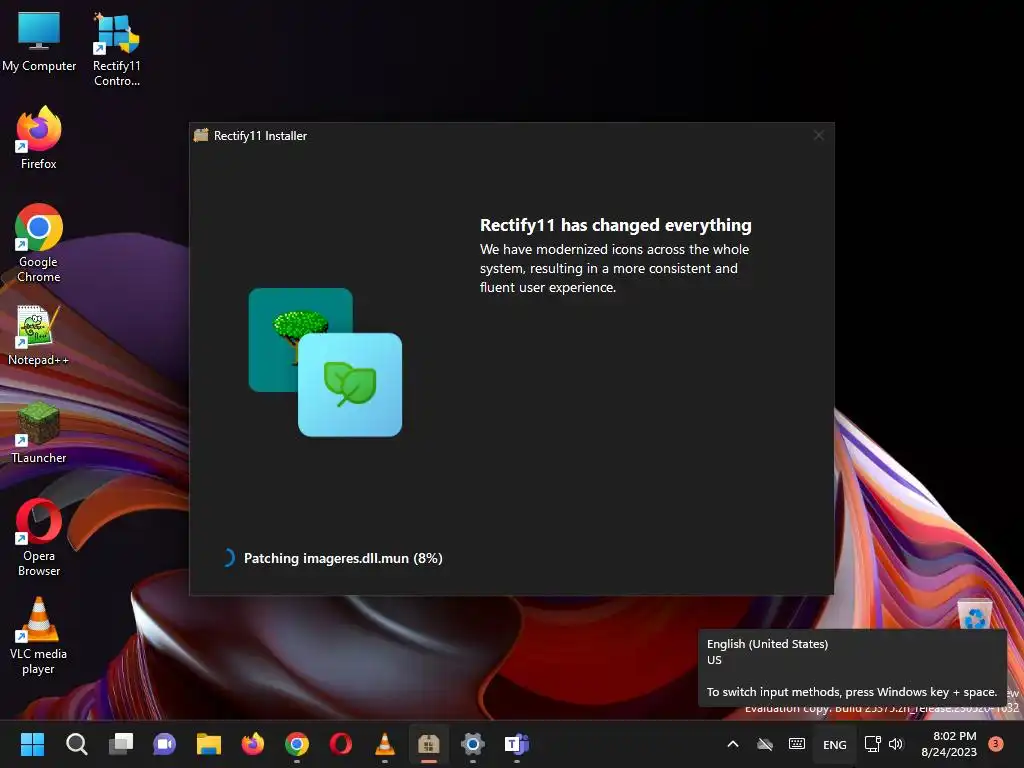Open the touch keyboard tray icon
Image resolution: width=1024 pixels, height=768 pixels.
pos(797,744)
